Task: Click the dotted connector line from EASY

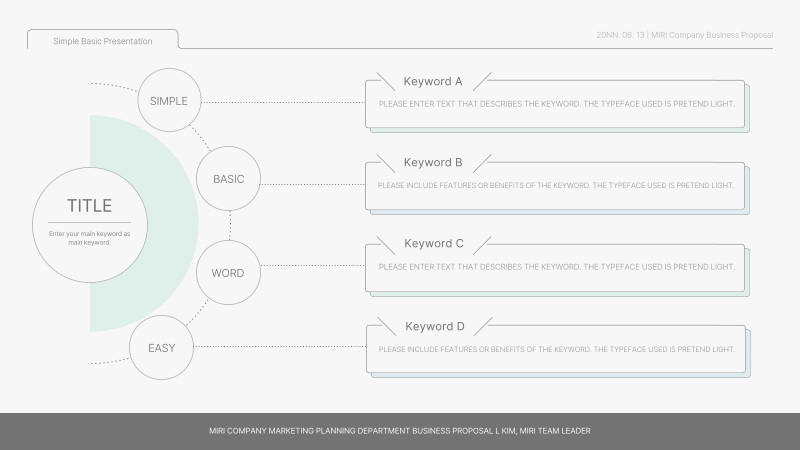Action: point(280,346)
